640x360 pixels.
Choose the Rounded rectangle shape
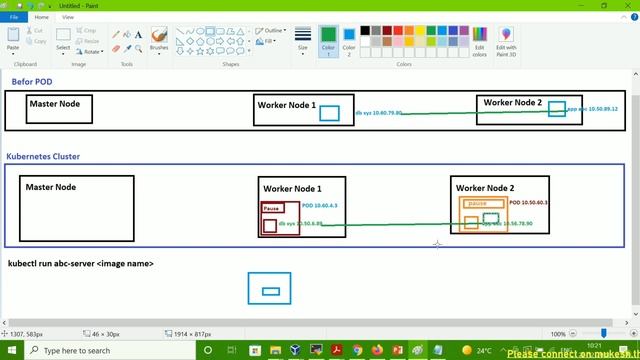(x=220, y=31)
